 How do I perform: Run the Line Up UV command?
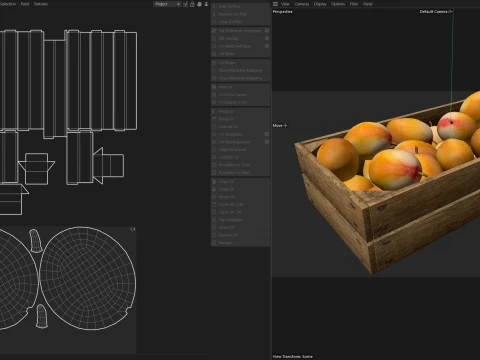(x=240, y=127)
